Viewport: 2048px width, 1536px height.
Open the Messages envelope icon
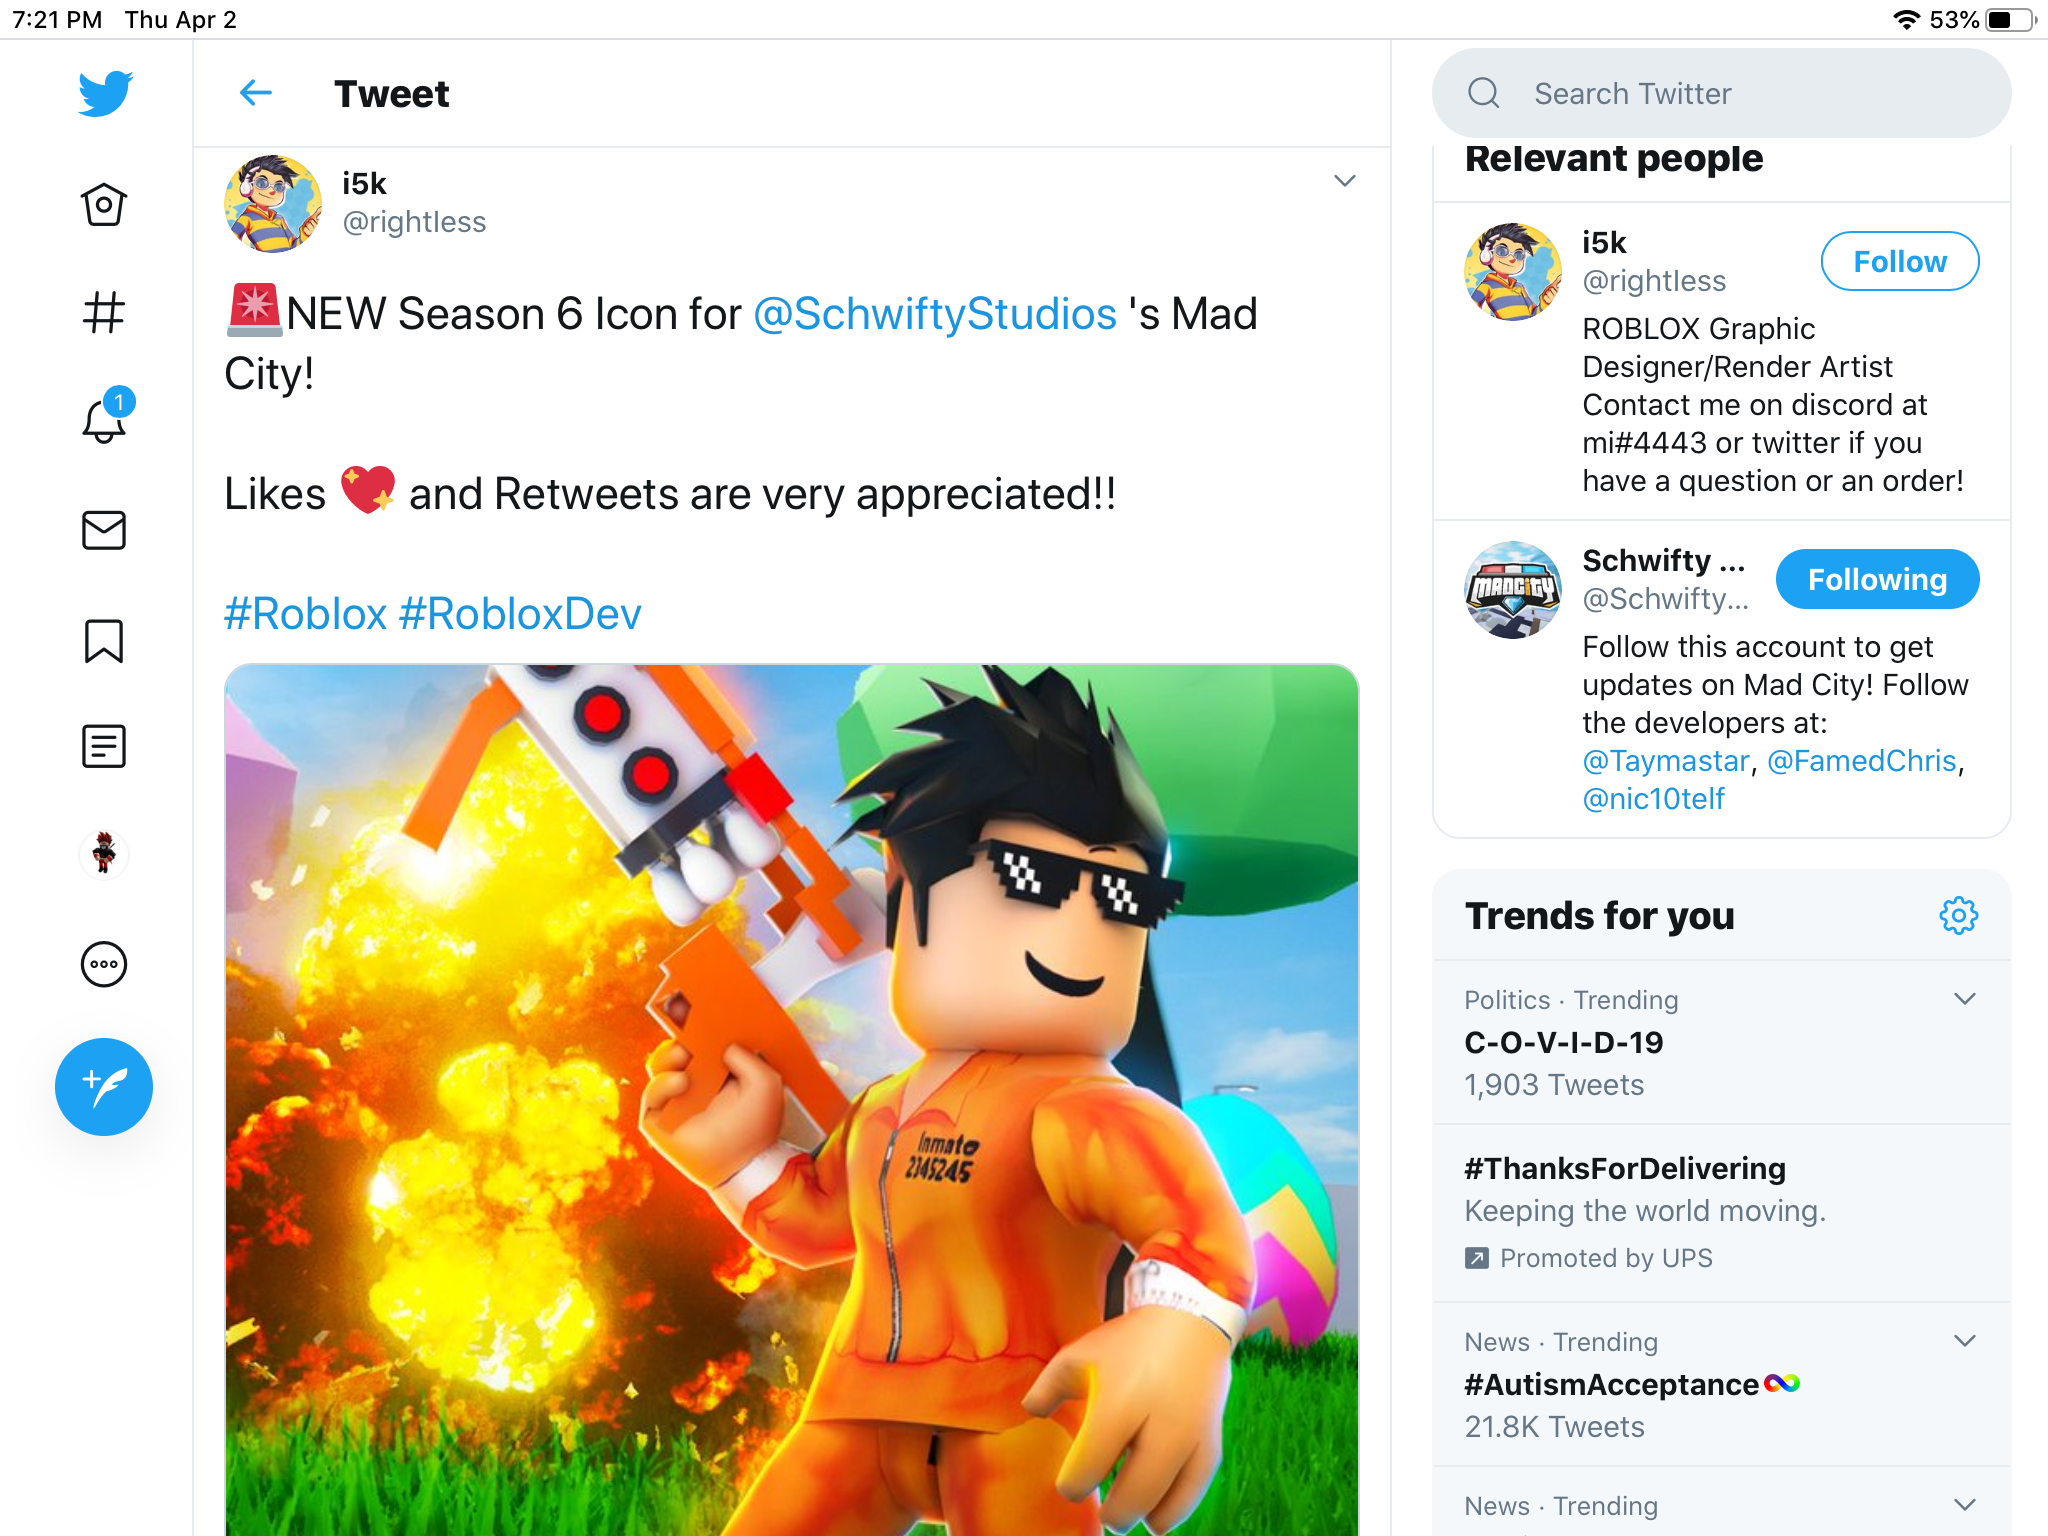click(104, 530)
